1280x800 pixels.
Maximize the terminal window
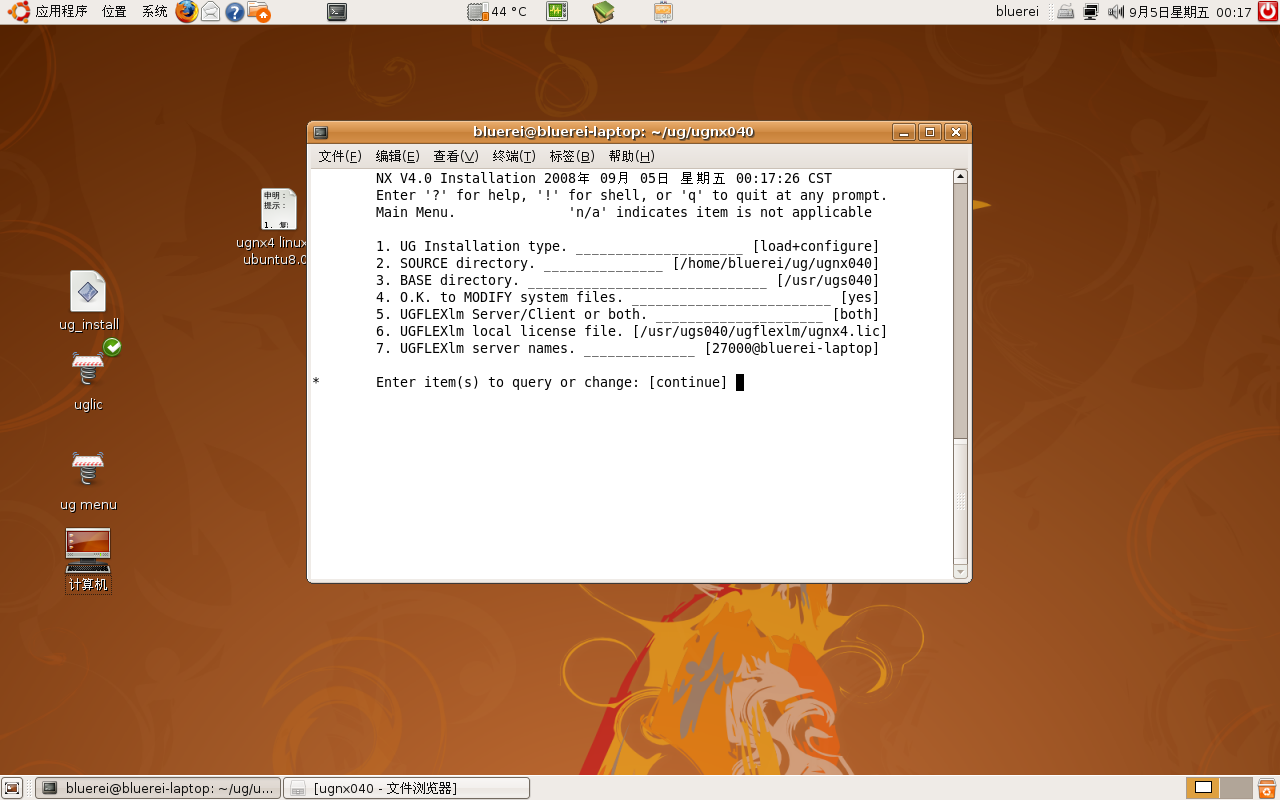(x=930, y=132)
